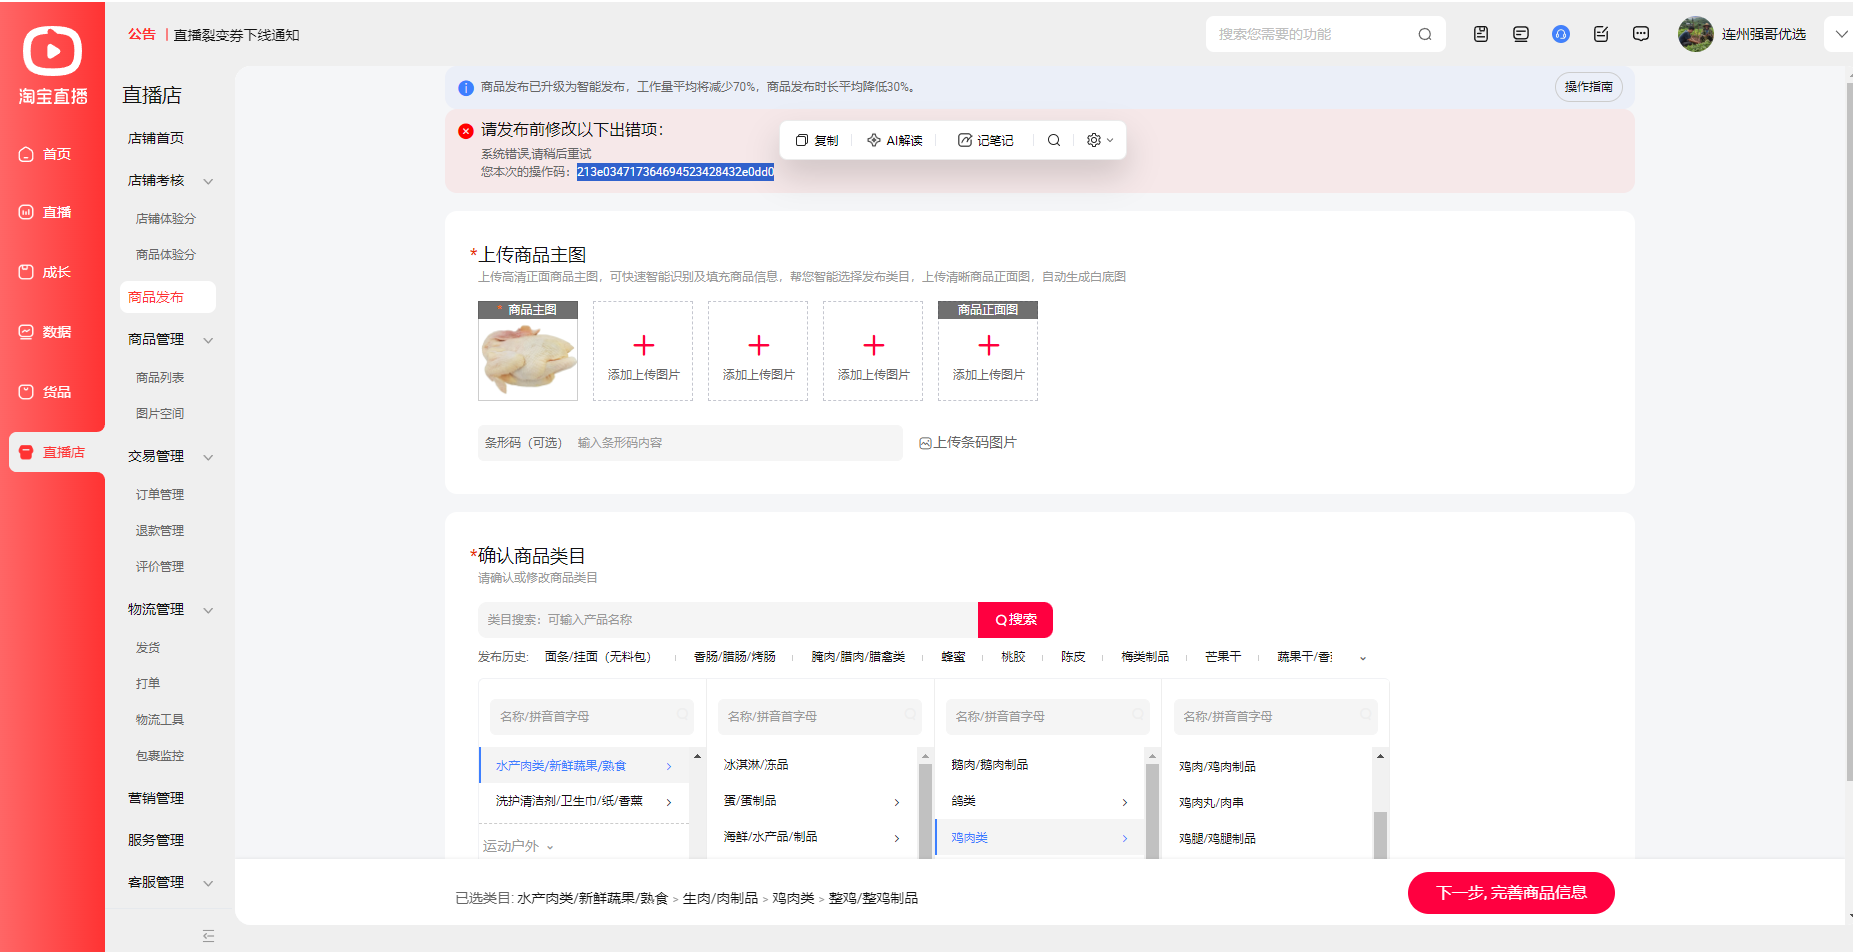Screen dimensions: 1853x952
Task: Open 订单管理 menu item
Action: (160, 494)
